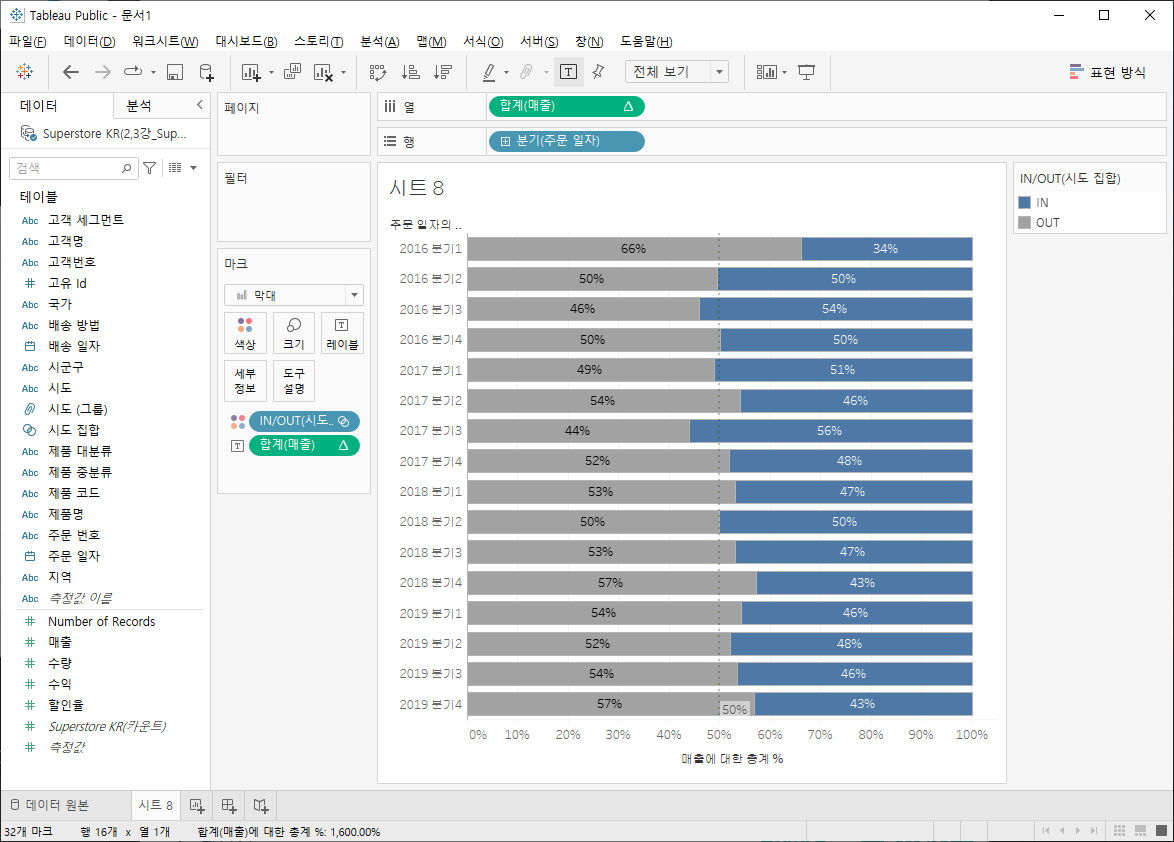1174x842 pixels.
Task: Open the Show Me (표현 방식) panel
Action: click(x=1107, y=72)
